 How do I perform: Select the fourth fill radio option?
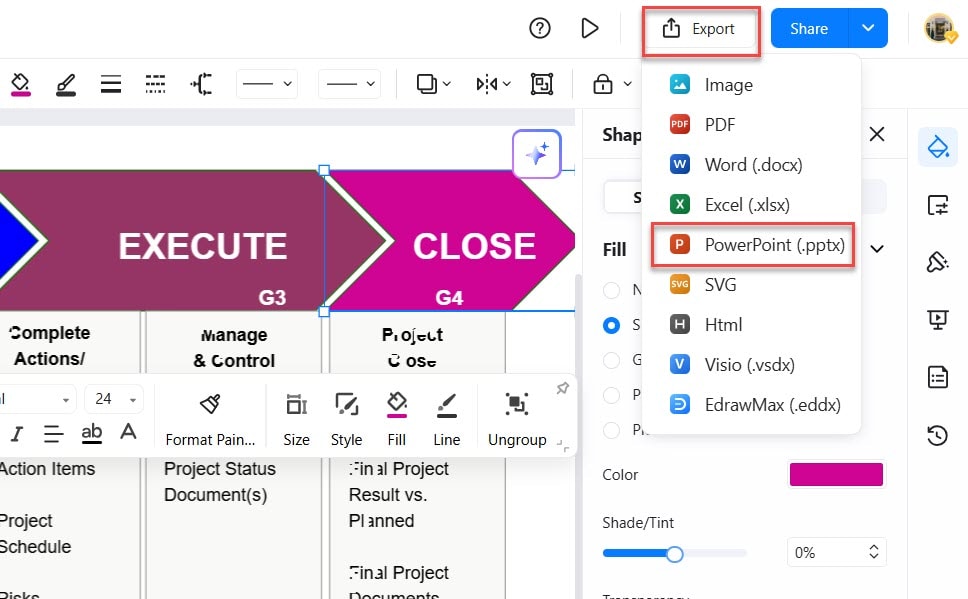[x=611, y=395]
